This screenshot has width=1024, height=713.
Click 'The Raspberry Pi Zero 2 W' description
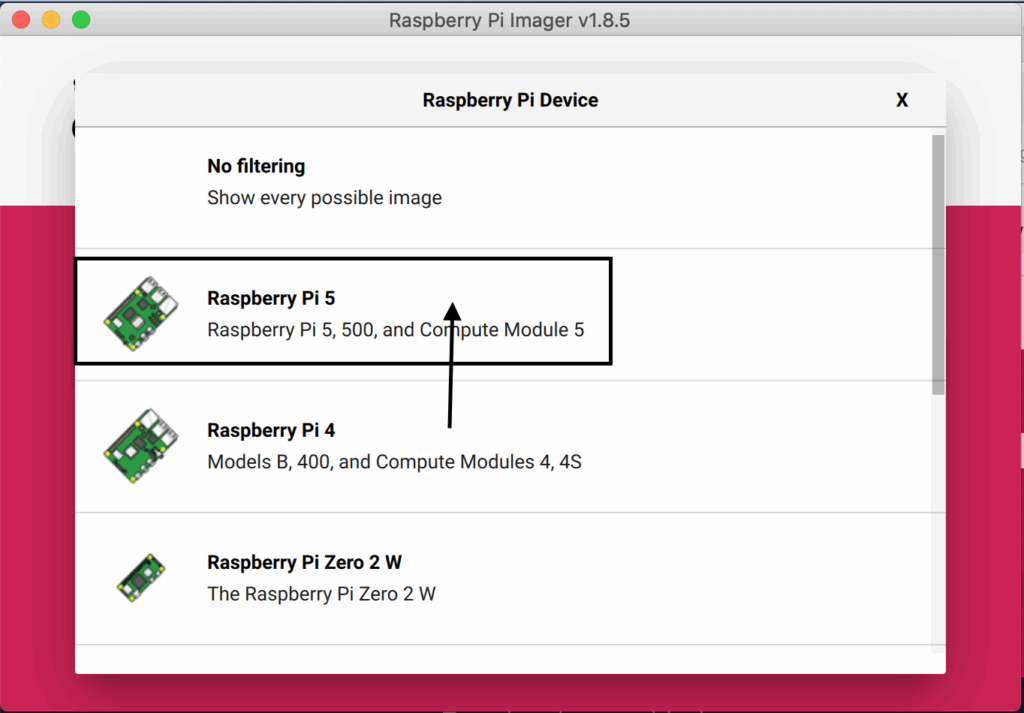(321, 594)
